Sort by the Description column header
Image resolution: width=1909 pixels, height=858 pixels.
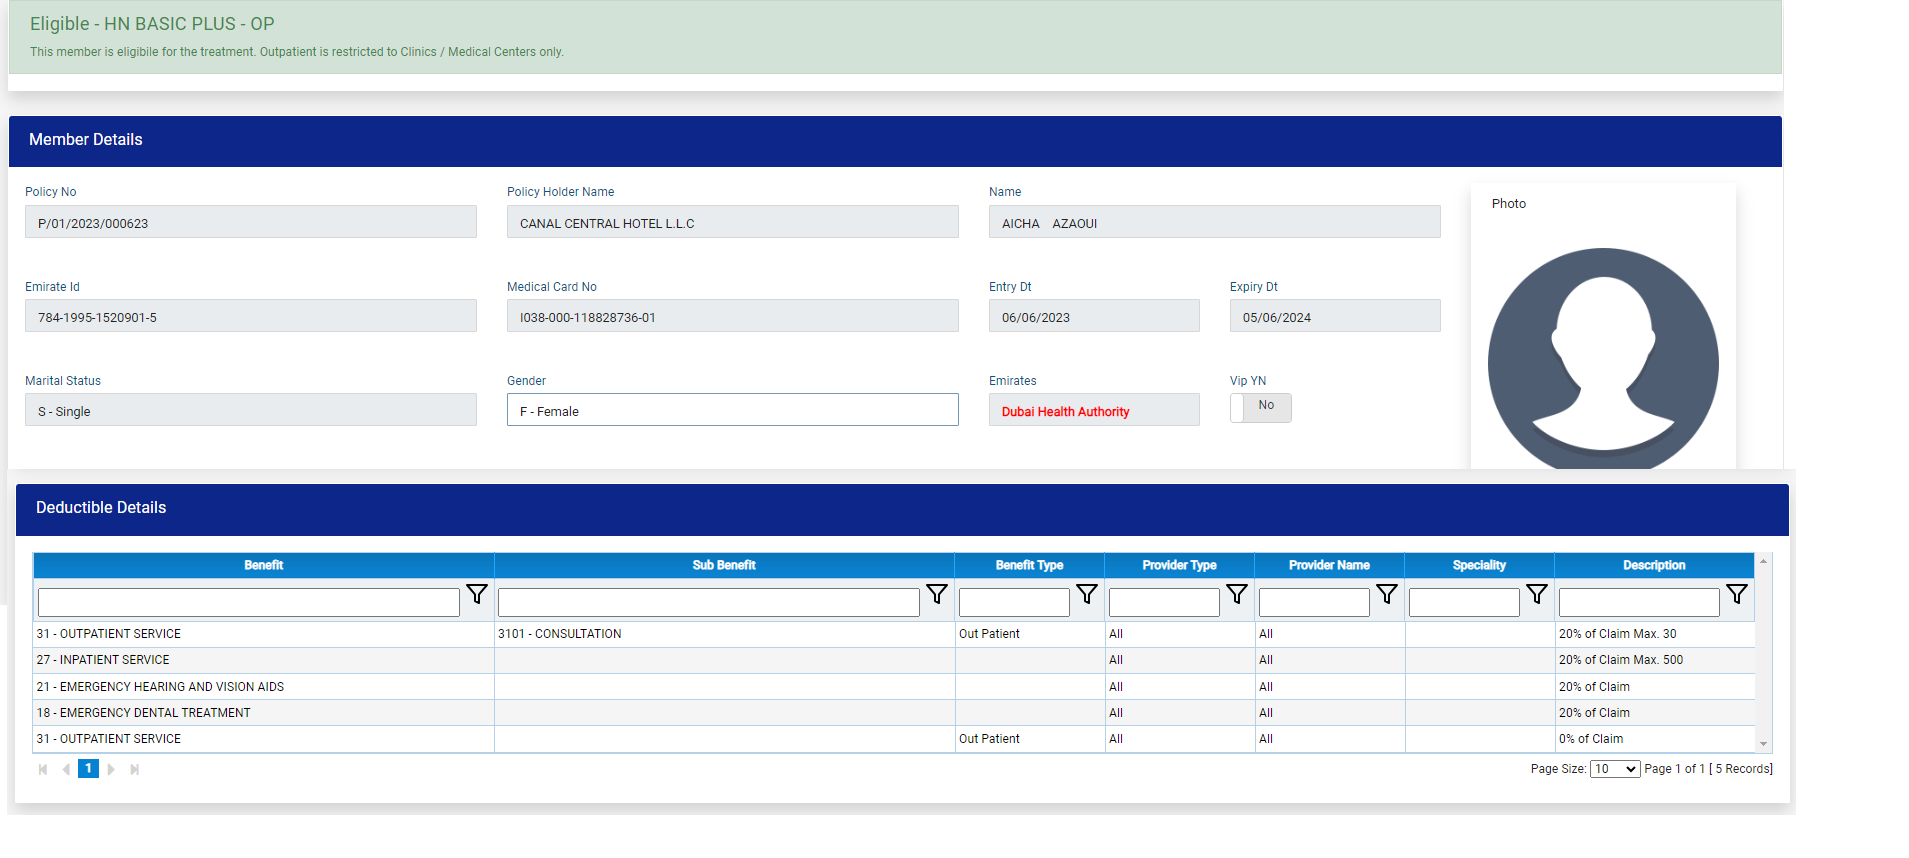[1653, 565]
